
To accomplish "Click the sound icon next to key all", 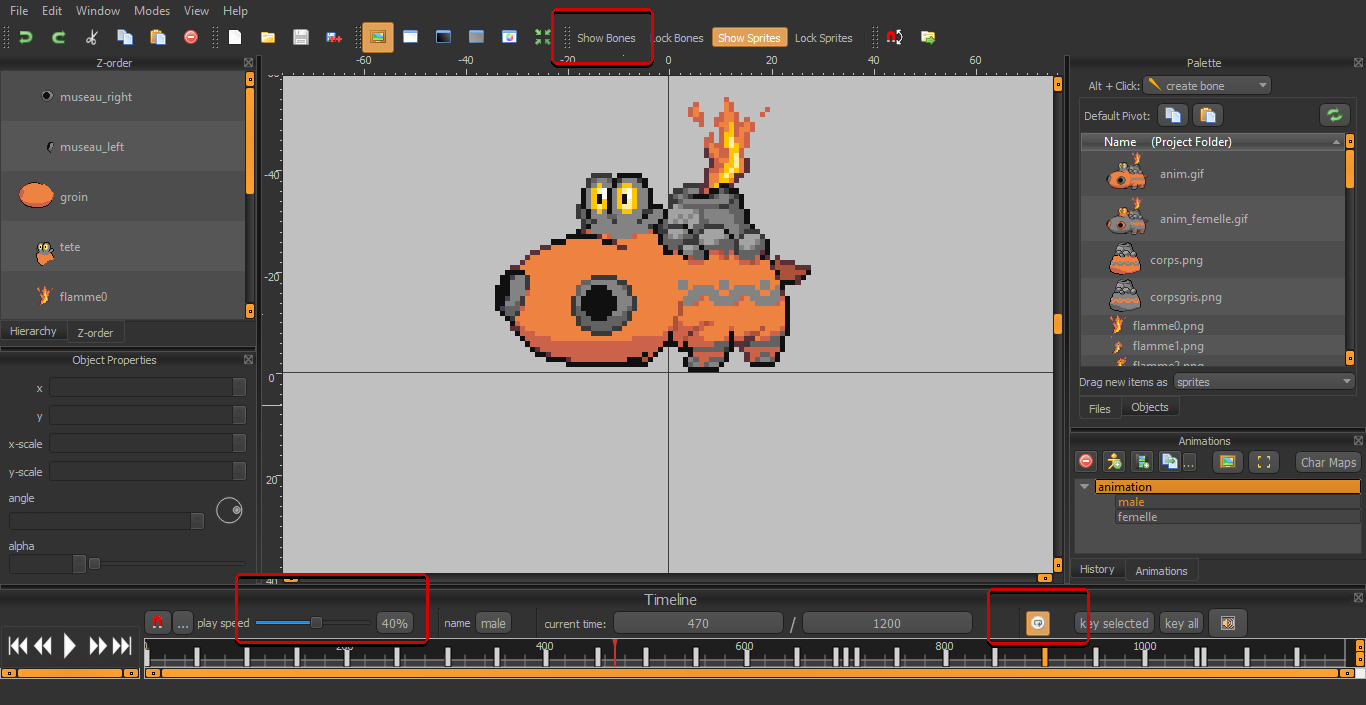I will 1228,623.
